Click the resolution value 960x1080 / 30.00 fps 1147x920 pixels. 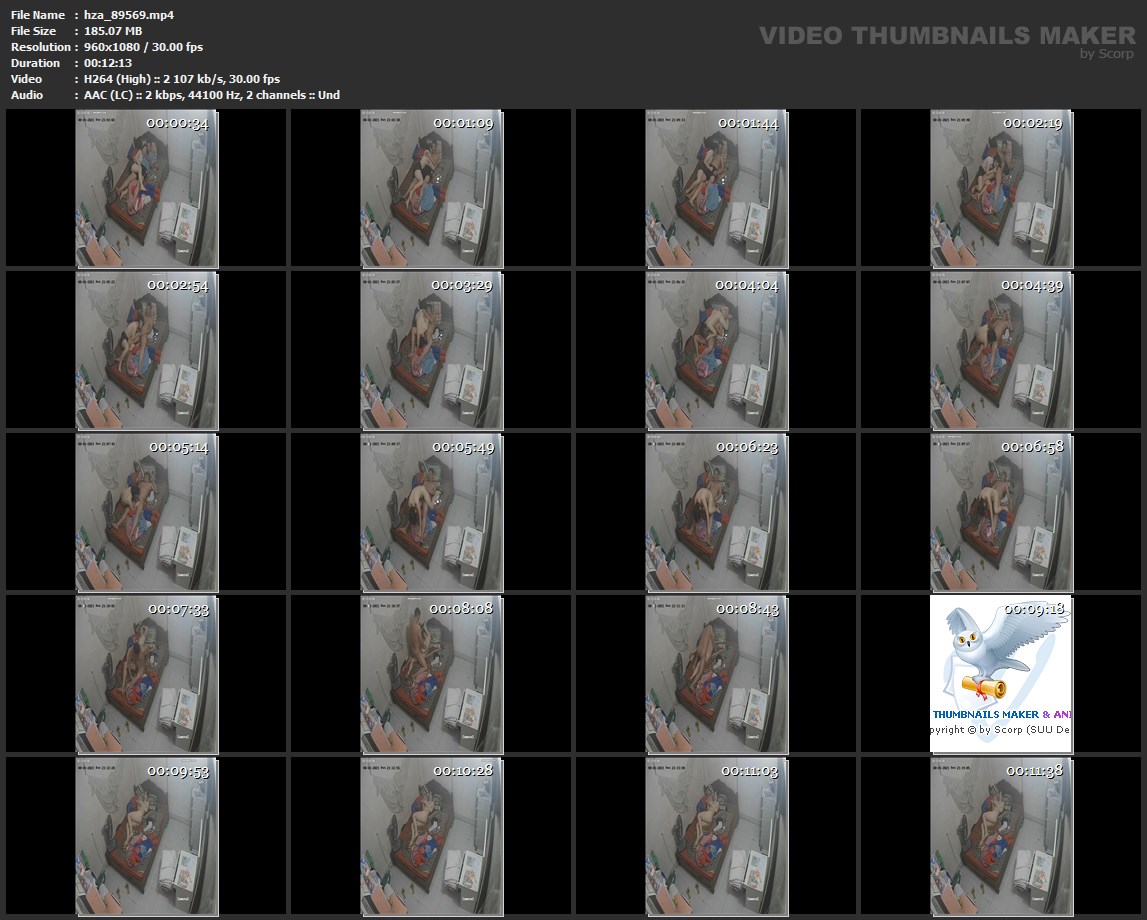[143, 47]
